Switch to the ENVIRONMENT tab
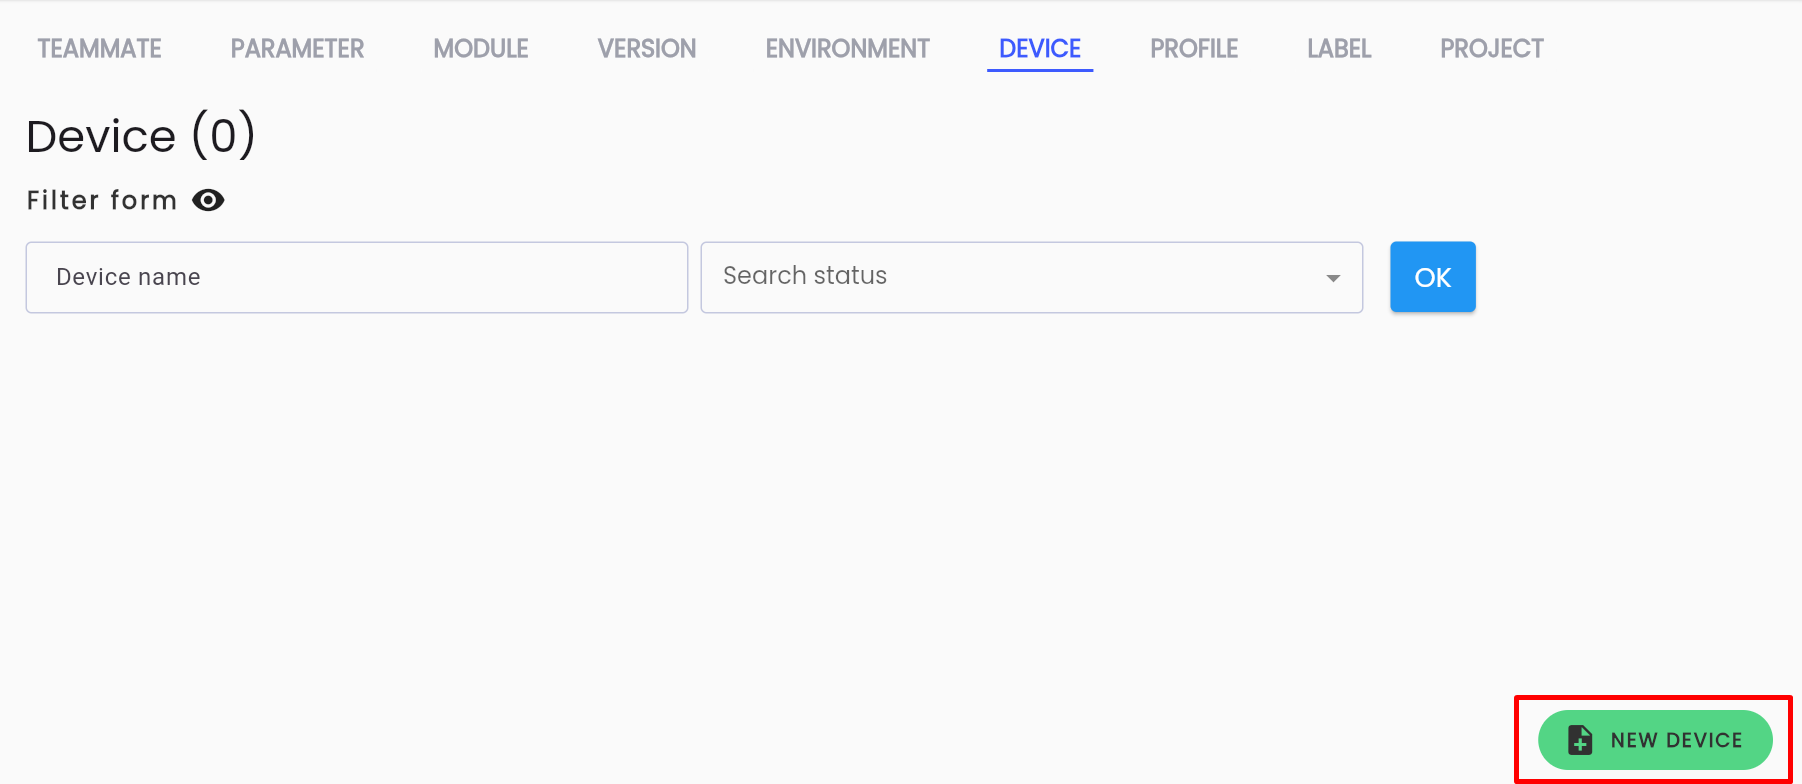Screen dimensions: 1802x784 pos(848,49)
